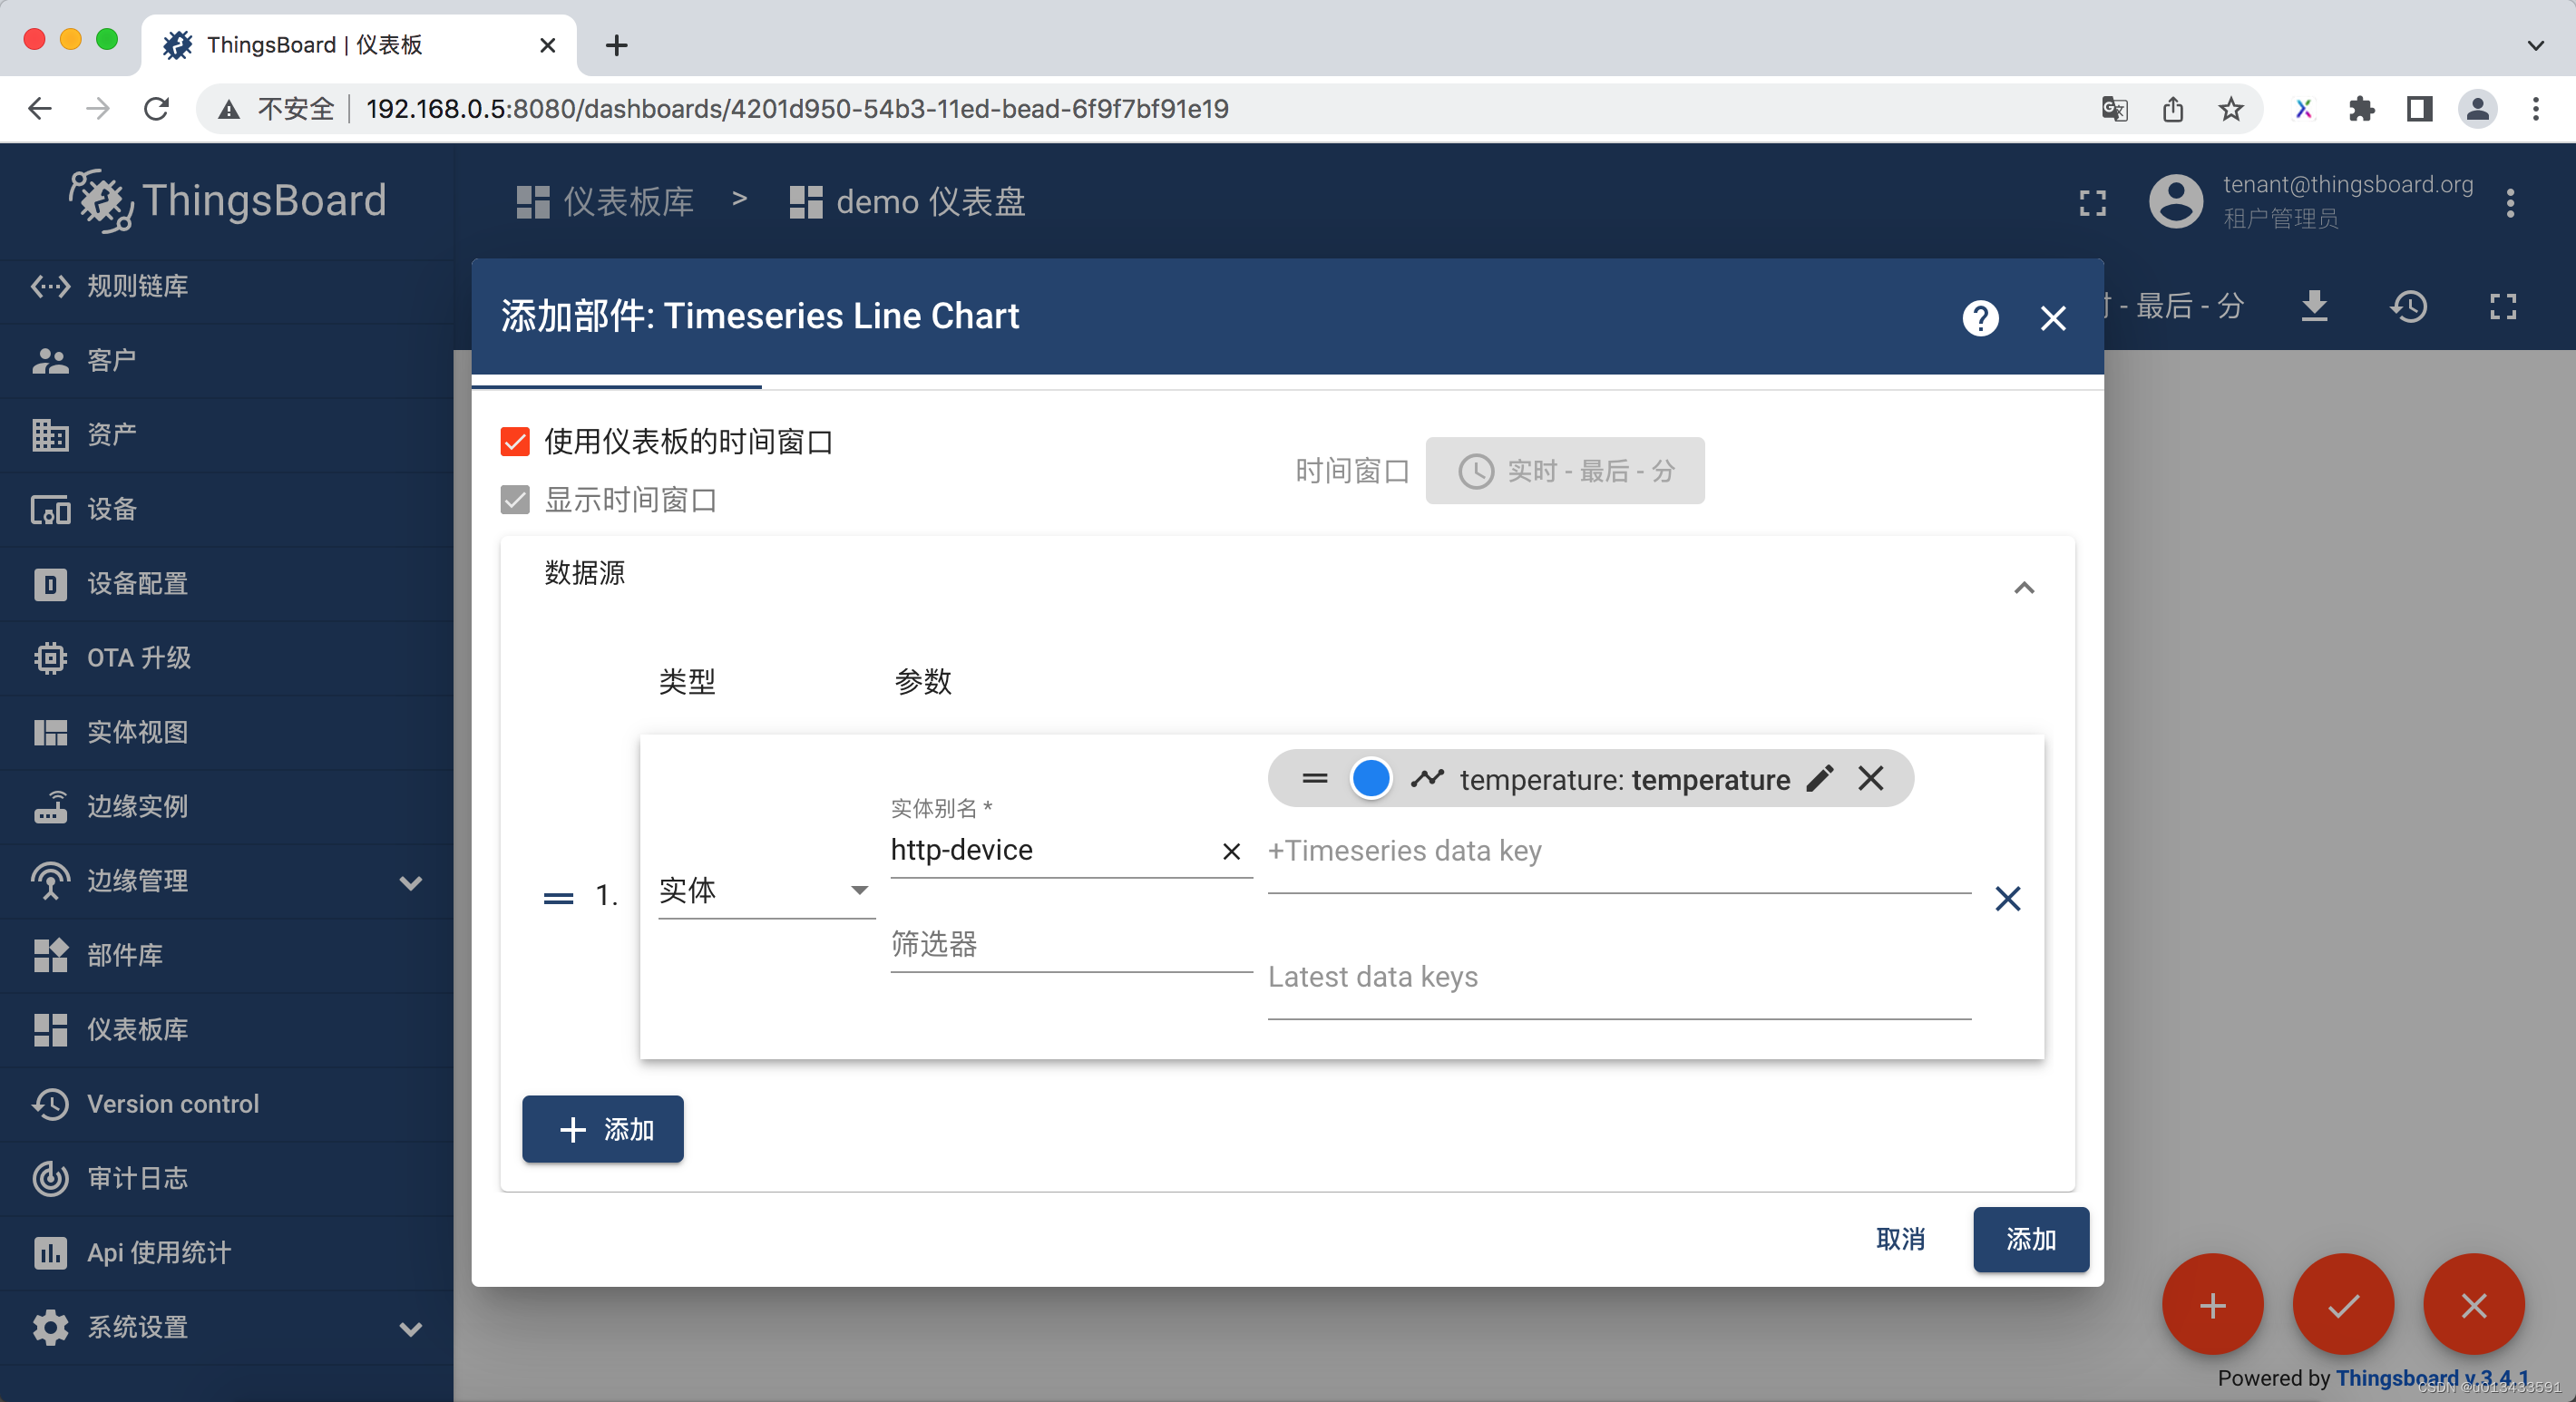Toggle 显示时间窗口 checkbox
Image resolution: width=2576 pixels, height=1402 pixels.
tap(515, 499)
